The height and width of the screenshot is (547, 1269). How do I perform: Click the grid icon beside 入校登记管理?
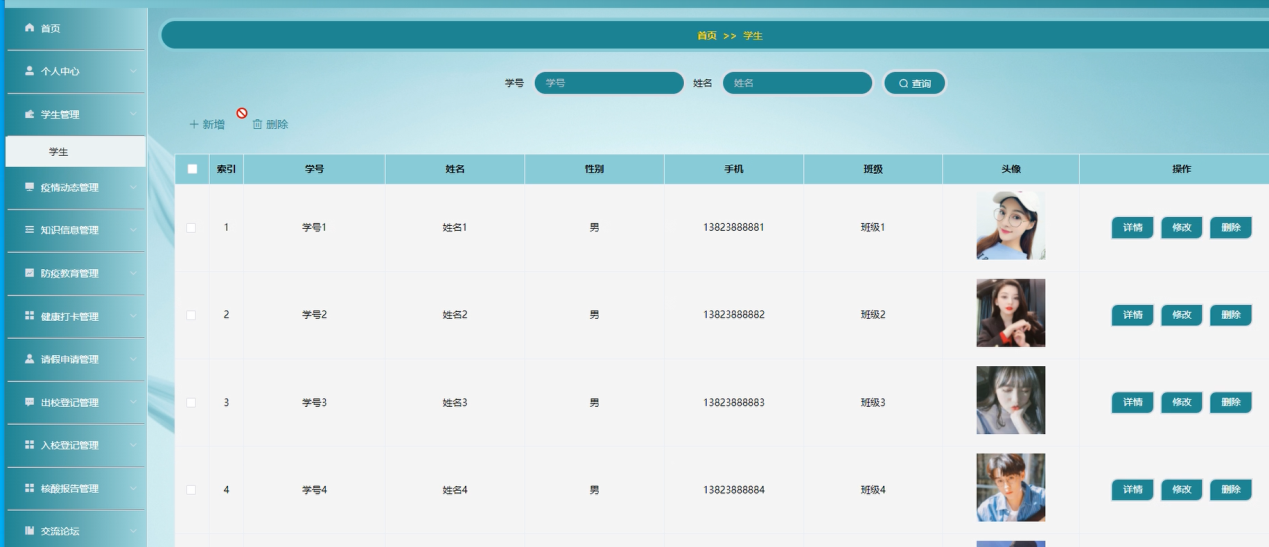[x=29, y=445]
